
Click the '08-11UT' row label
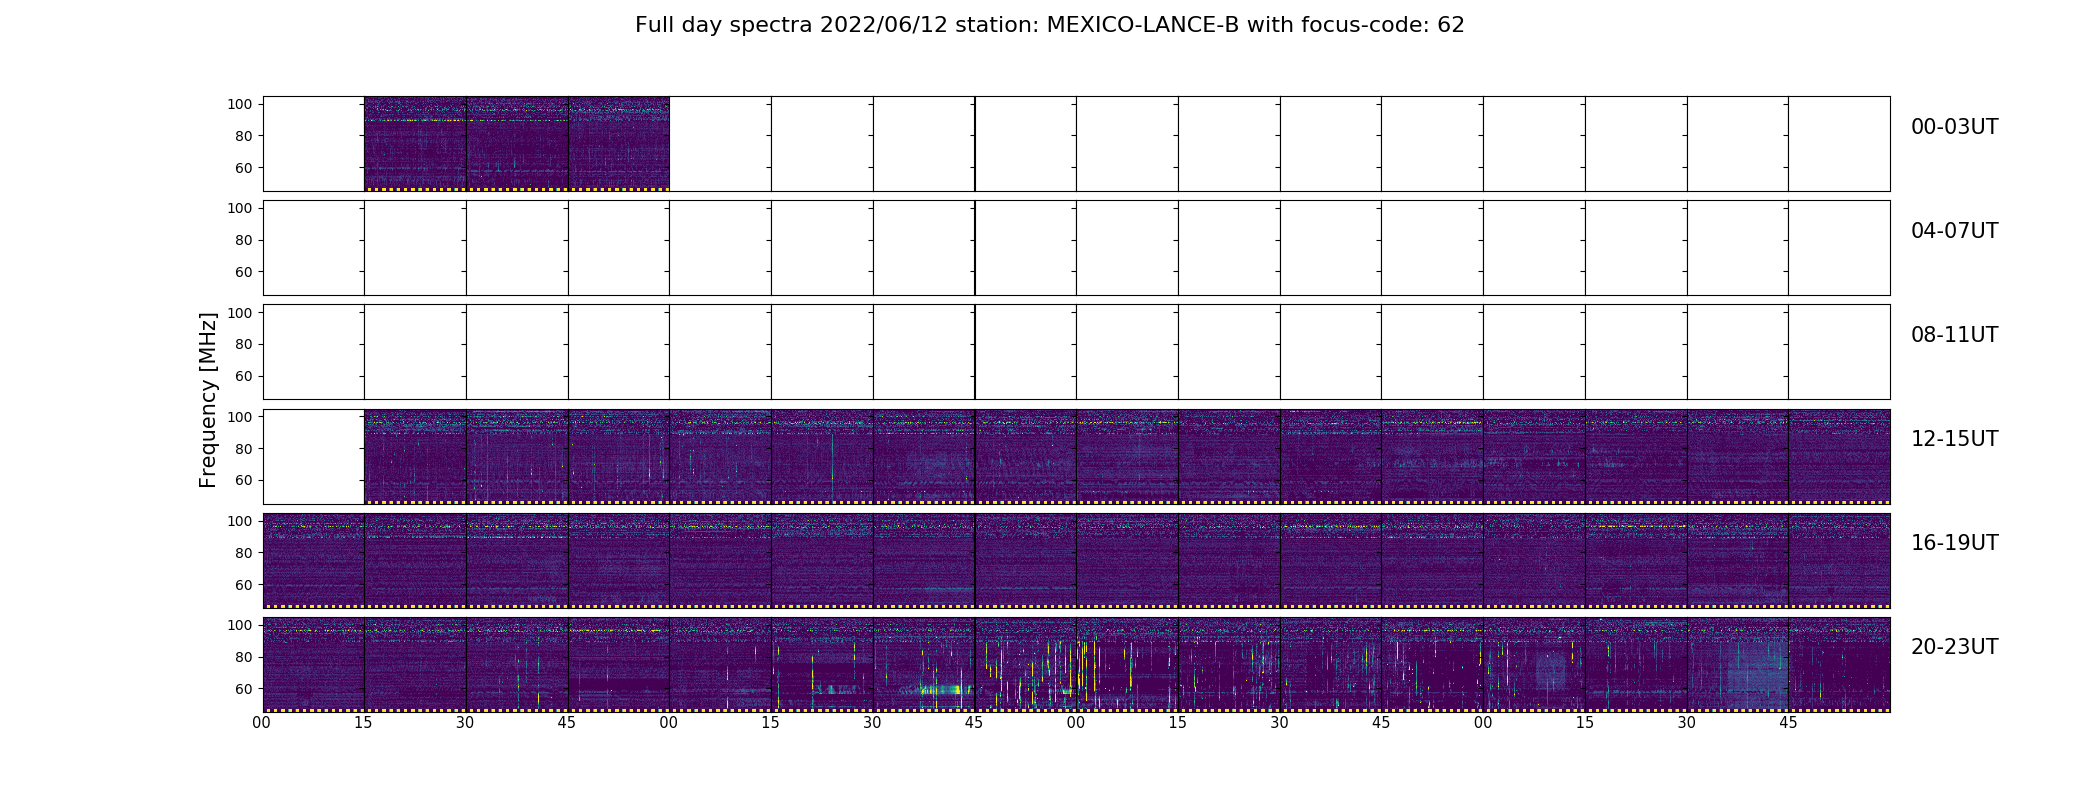pos(1954,335)
